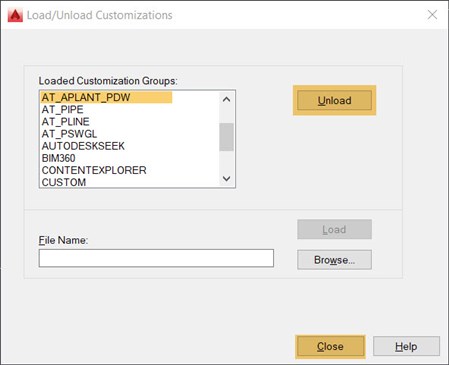Click the grayed-out Load button
Viewport: 449px width, 365px height.
(x=334, y=229)
